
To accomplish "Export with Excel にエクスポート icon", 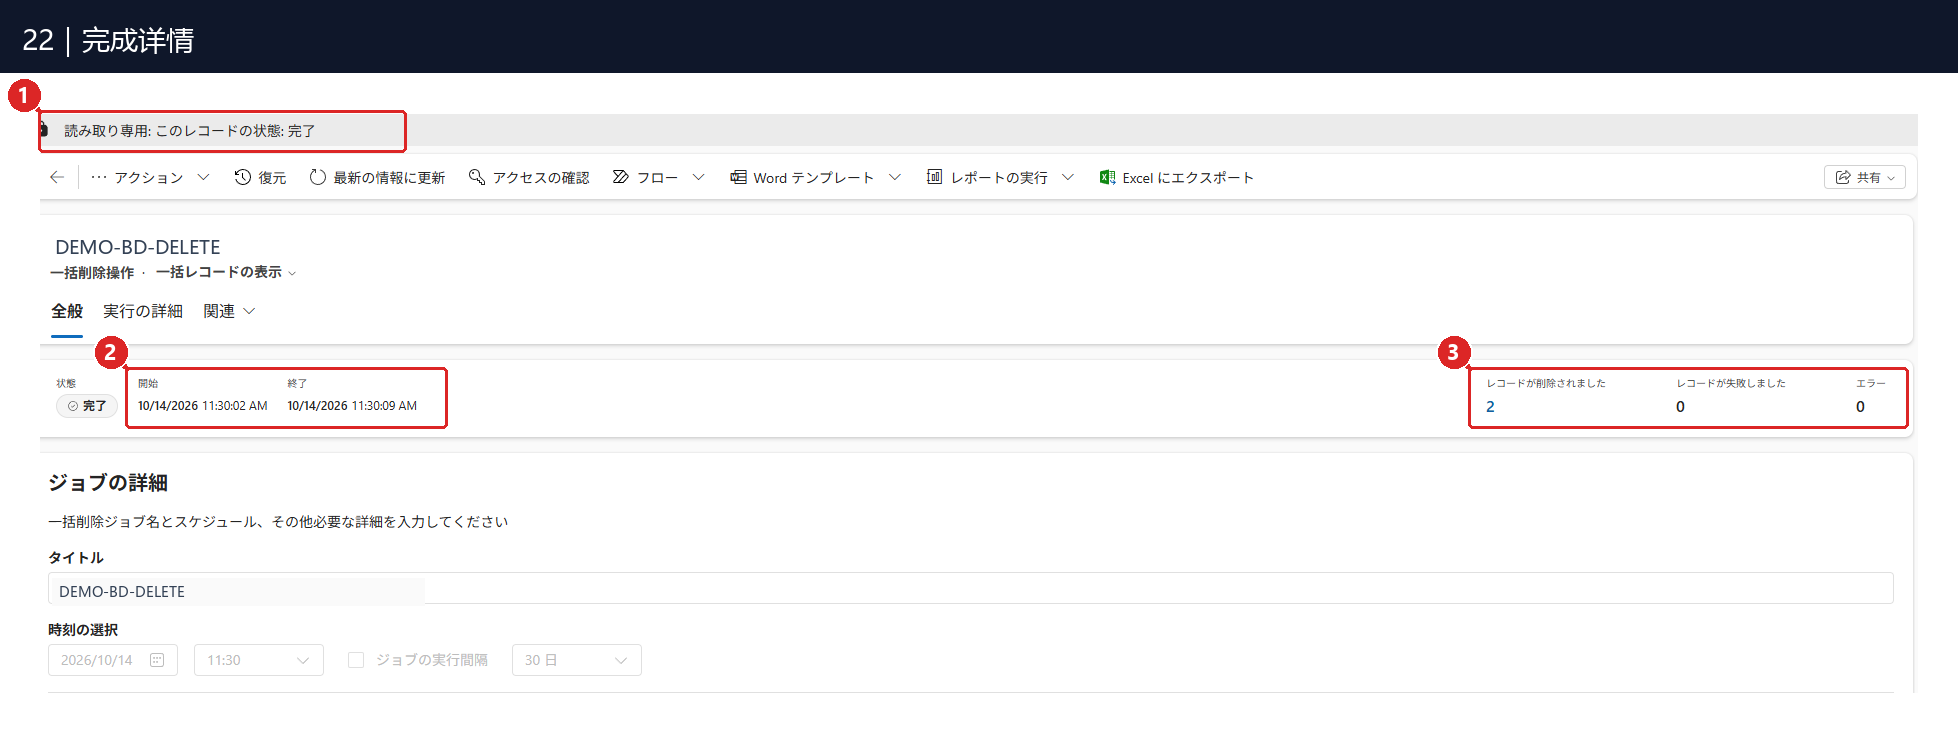I will click(x=1107, y=177).
